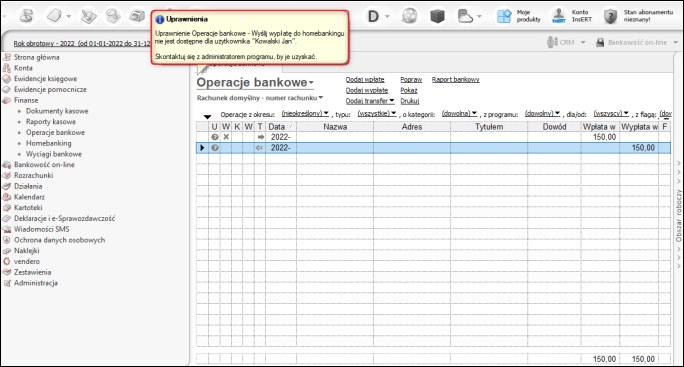The width and height of the screenshot is (684, 367).
Task: Click the vendero module icon
Action: click(7, 261)
